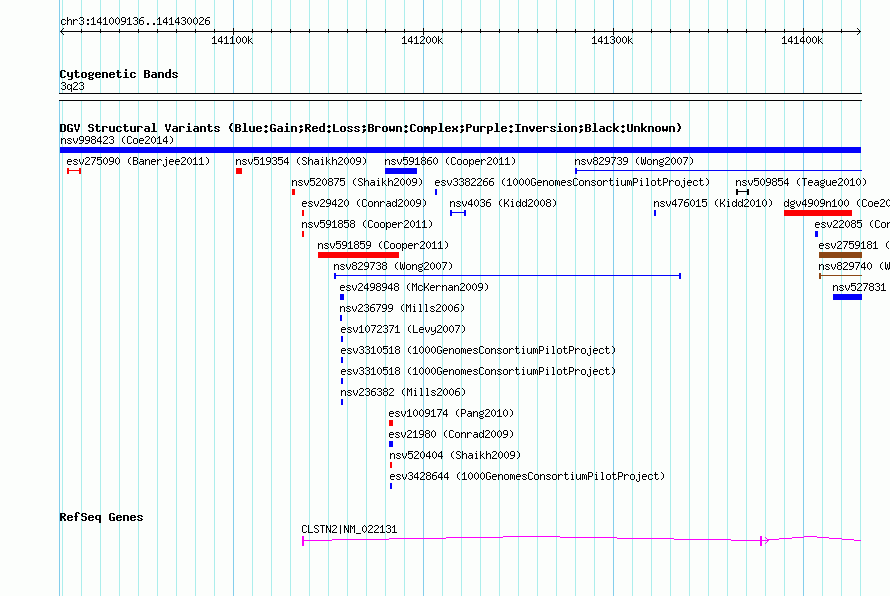Click the 141300k ruler position
Screen dimensions: 890x596
(612, 40)
